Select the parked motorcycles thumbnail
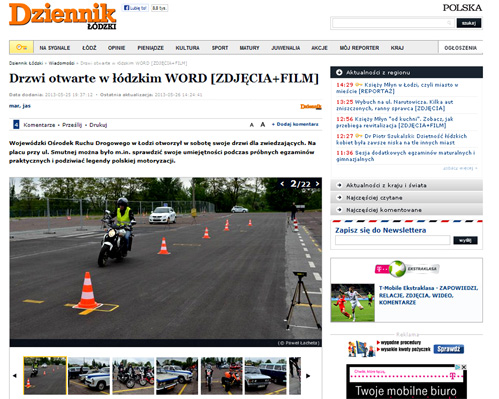This screenshot has width=499, height=399. tap(133, 376)
